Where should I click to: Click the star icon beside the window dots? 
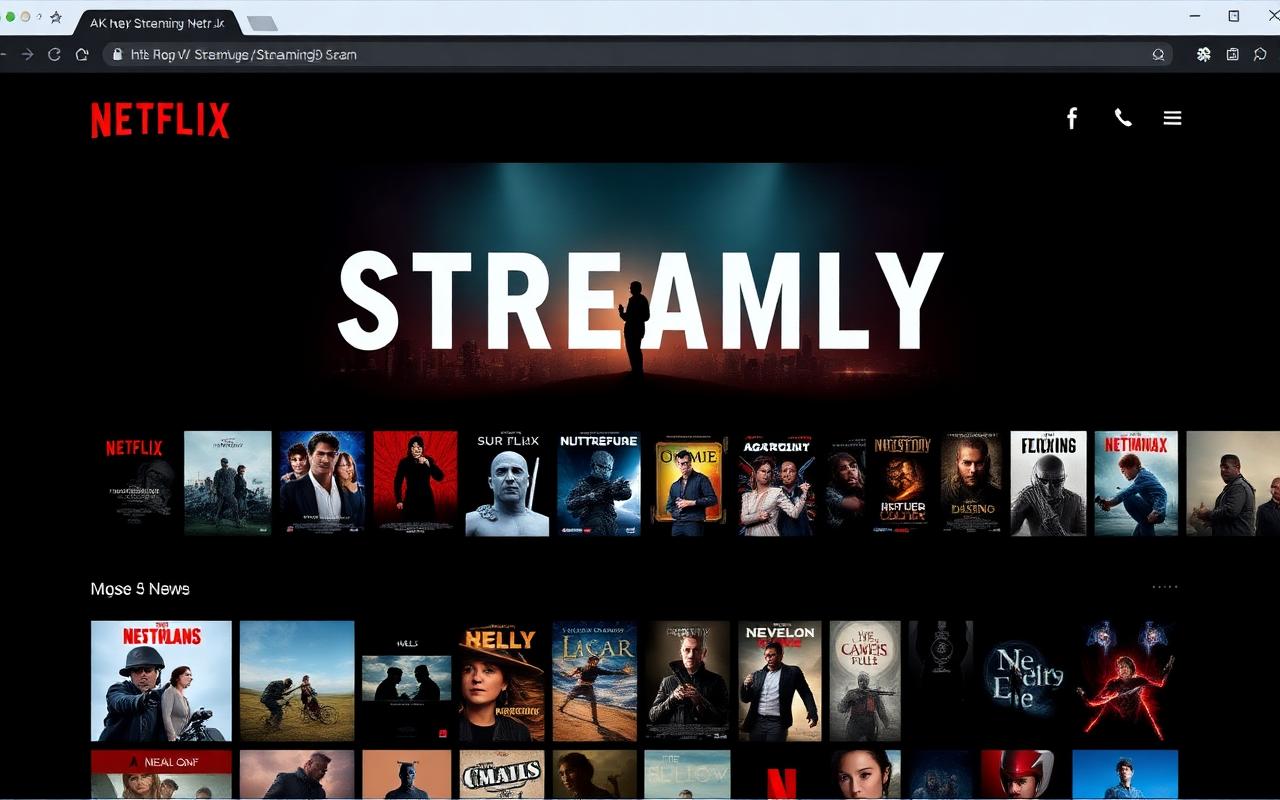point(56,17)
